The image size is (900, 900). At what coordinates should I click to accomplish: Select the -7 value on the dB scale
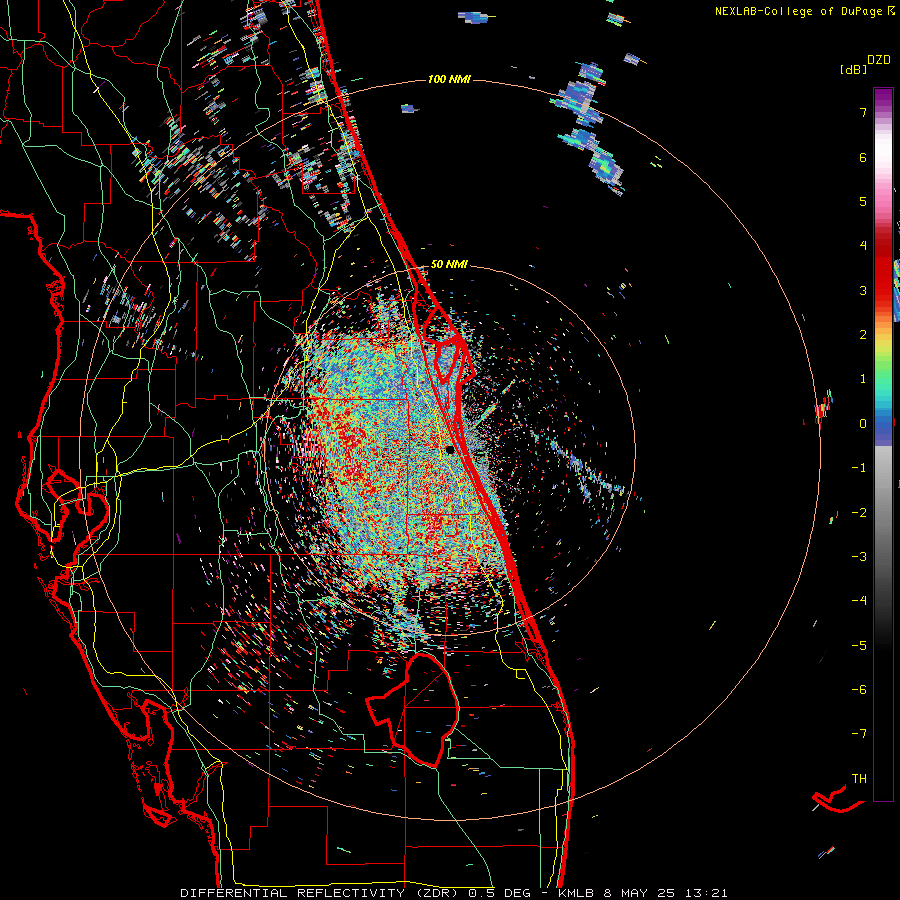[859, 734]
